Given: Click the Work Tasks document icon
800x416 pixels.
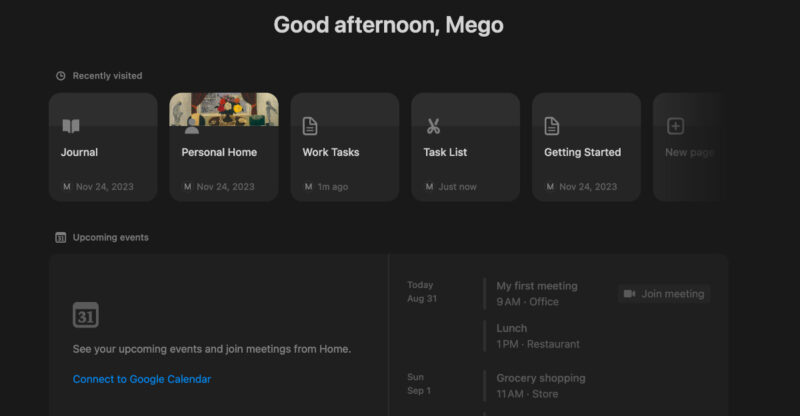Looking at the screenshot, I should tap(311, 126).
